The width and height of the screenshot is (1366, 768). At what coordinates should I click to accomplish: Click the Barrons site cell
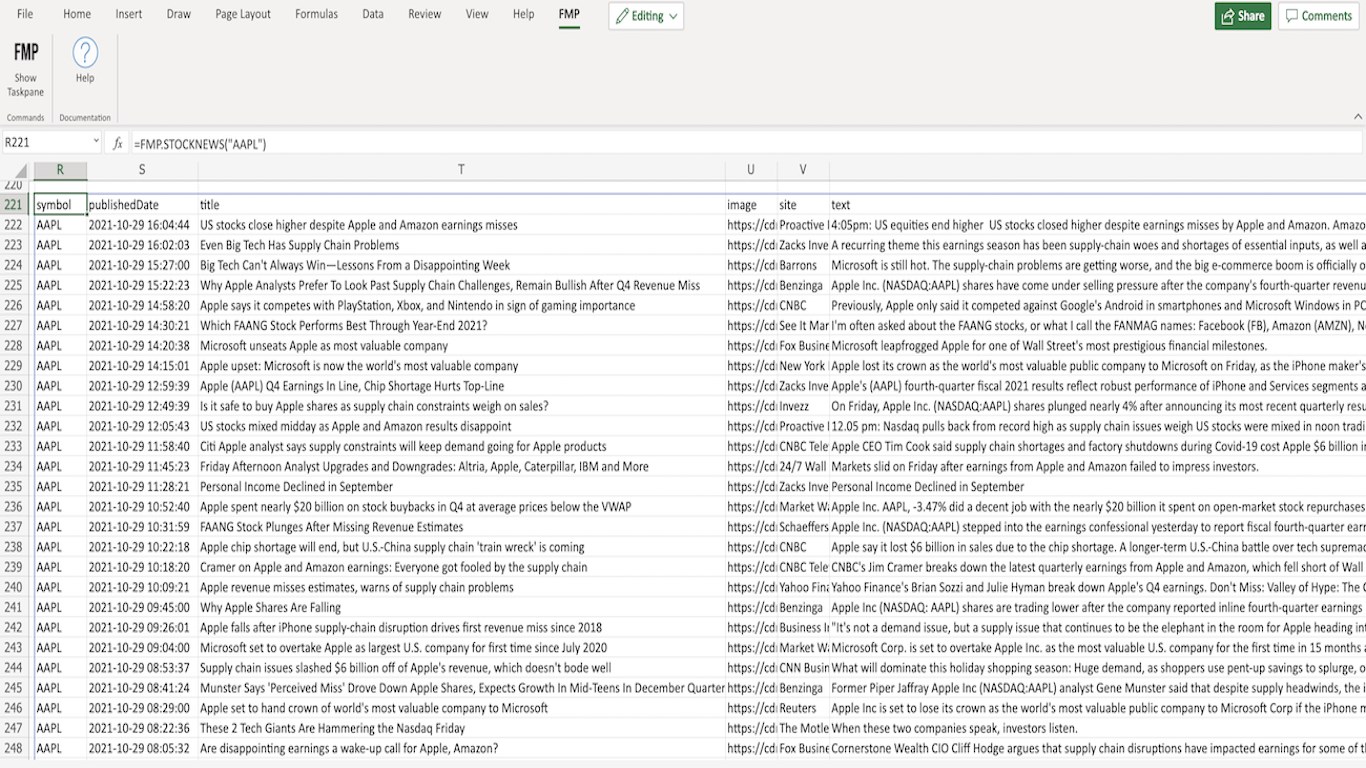pyautogui.click(x=803, y=265)
